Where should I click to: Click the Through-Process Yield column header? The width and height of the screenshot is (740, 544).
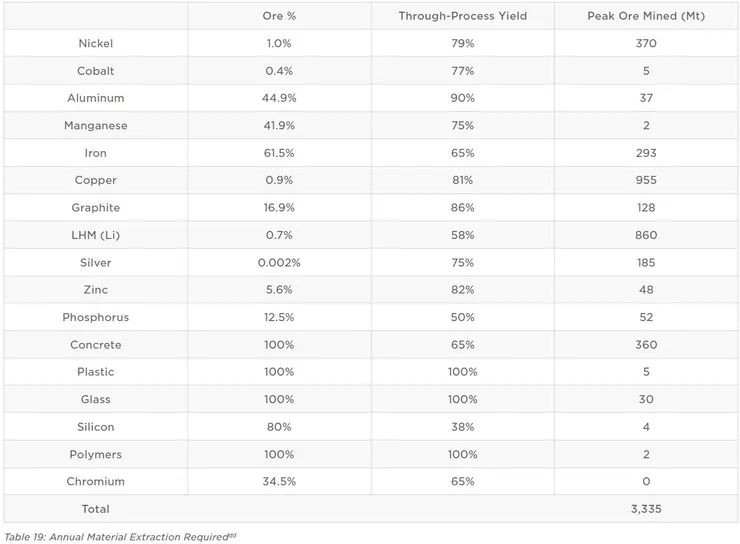tap(462, 17)
